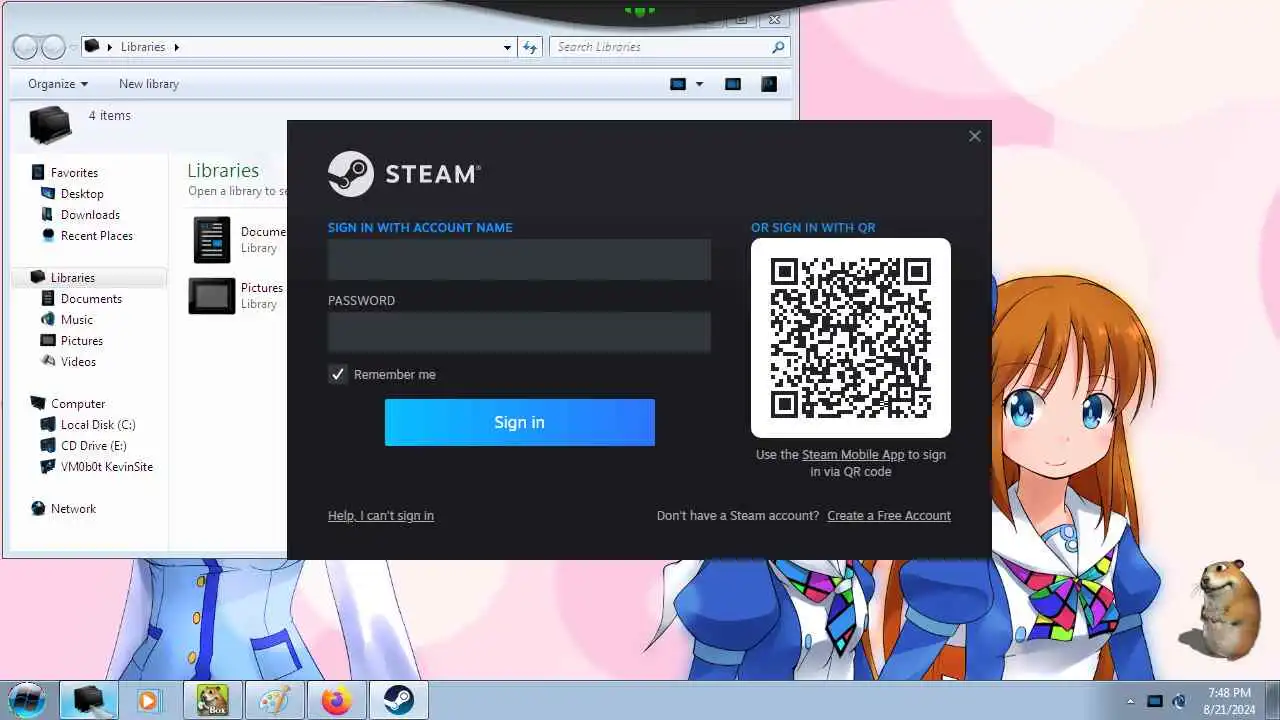Click the blue Sign in button
Viewport: 1280px width, 720px height.
(x=519, y=422)
